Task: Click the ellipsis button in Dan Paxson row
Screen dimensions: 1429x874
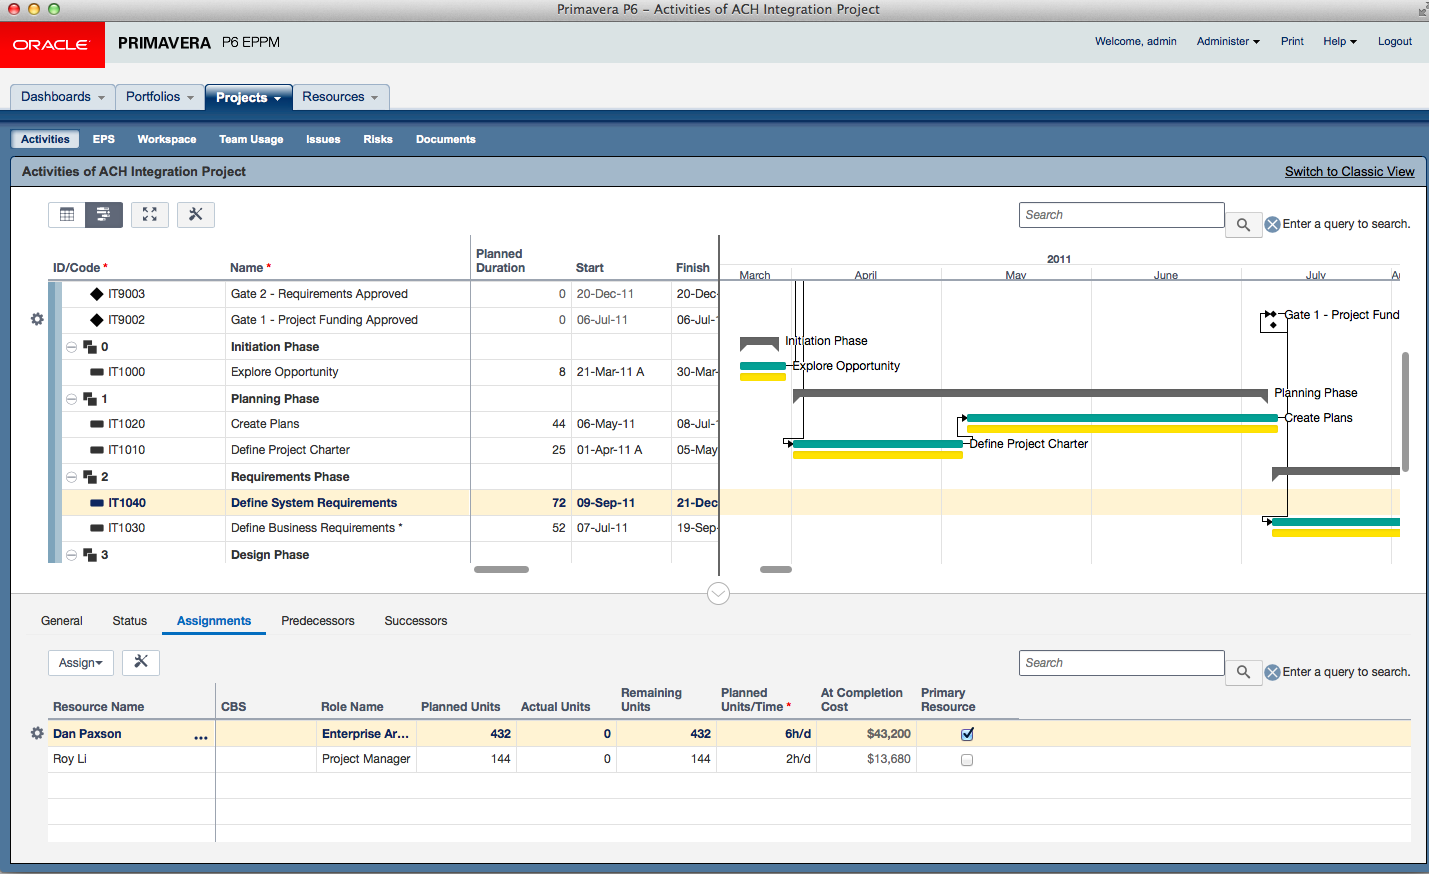Action: [201, 737]
